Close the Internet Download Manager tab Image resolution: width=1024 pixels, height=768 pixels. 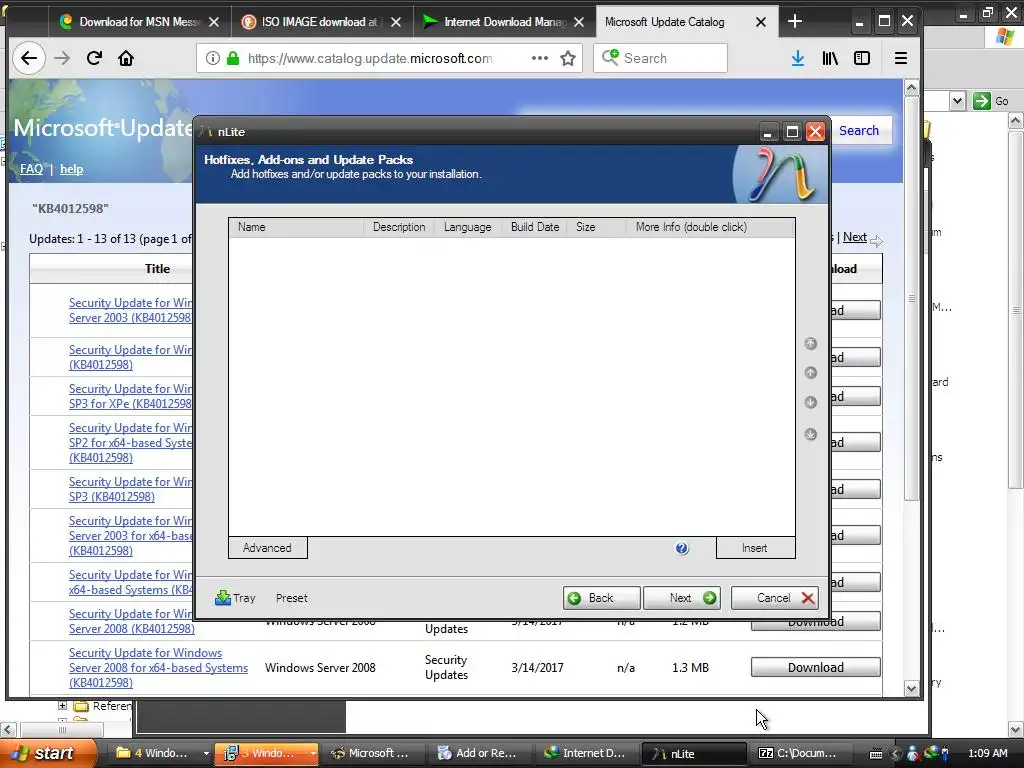(x=579, y=22)
